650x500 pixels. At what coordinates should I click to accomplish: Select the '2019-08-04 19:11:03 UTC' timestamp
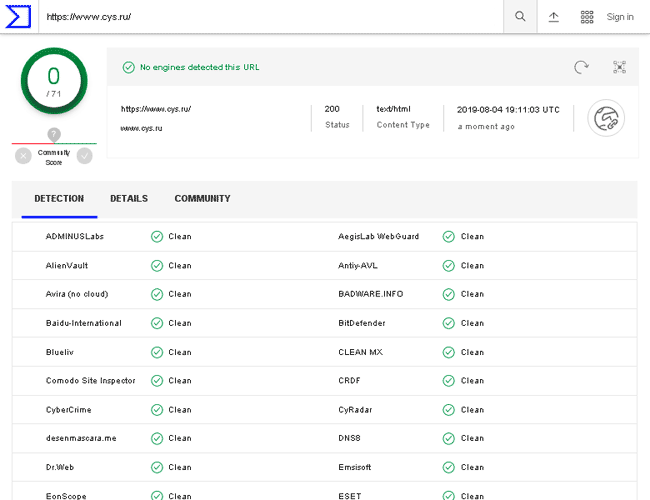[x=508, y=110]
